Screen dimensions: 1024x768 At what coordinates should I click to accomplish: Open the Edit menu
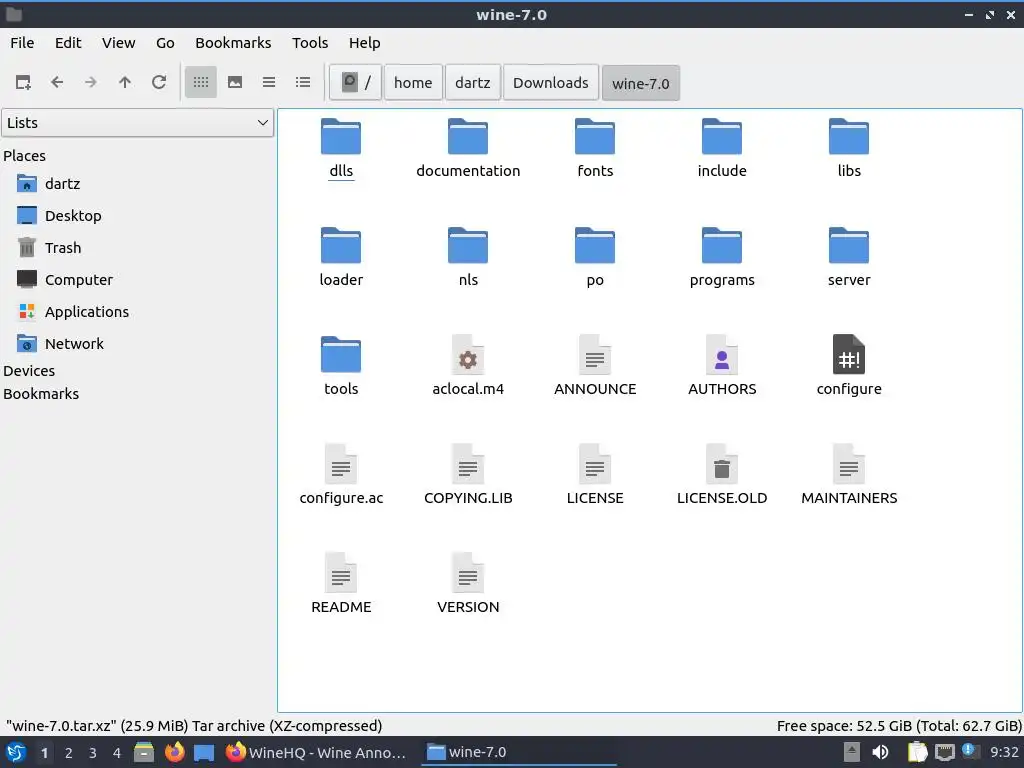coord(68,43)
